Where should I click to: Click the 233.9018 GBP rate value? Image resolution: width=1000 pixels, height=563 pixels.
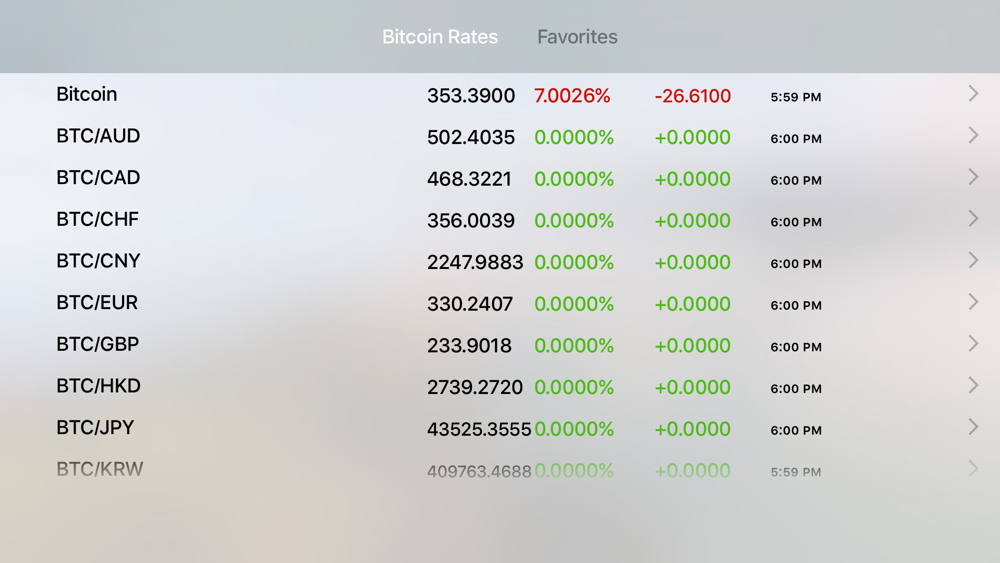(469, 346)
